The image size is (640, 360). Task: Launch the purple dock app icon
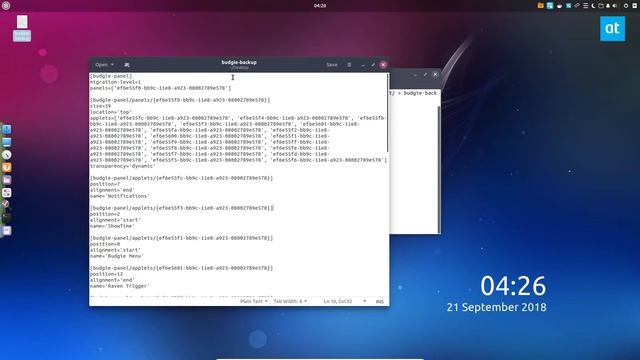7,180
